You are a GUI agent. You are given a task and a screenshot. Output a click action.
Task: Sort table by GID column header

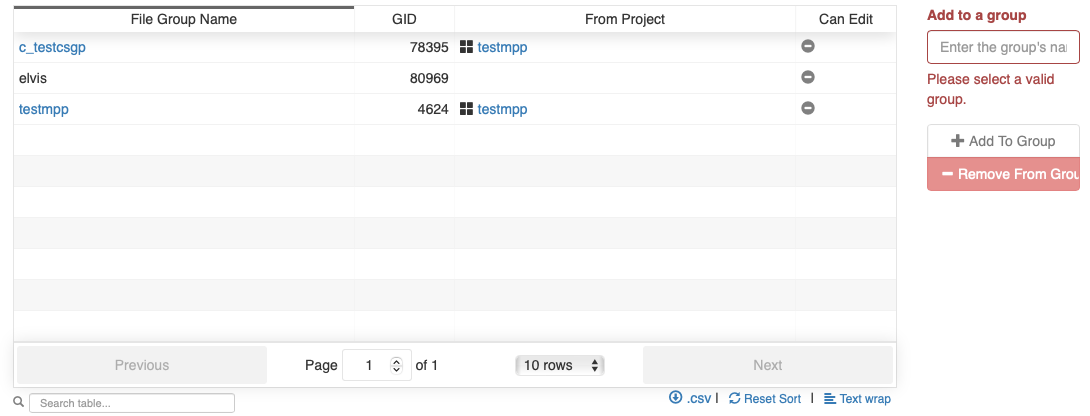404,19
